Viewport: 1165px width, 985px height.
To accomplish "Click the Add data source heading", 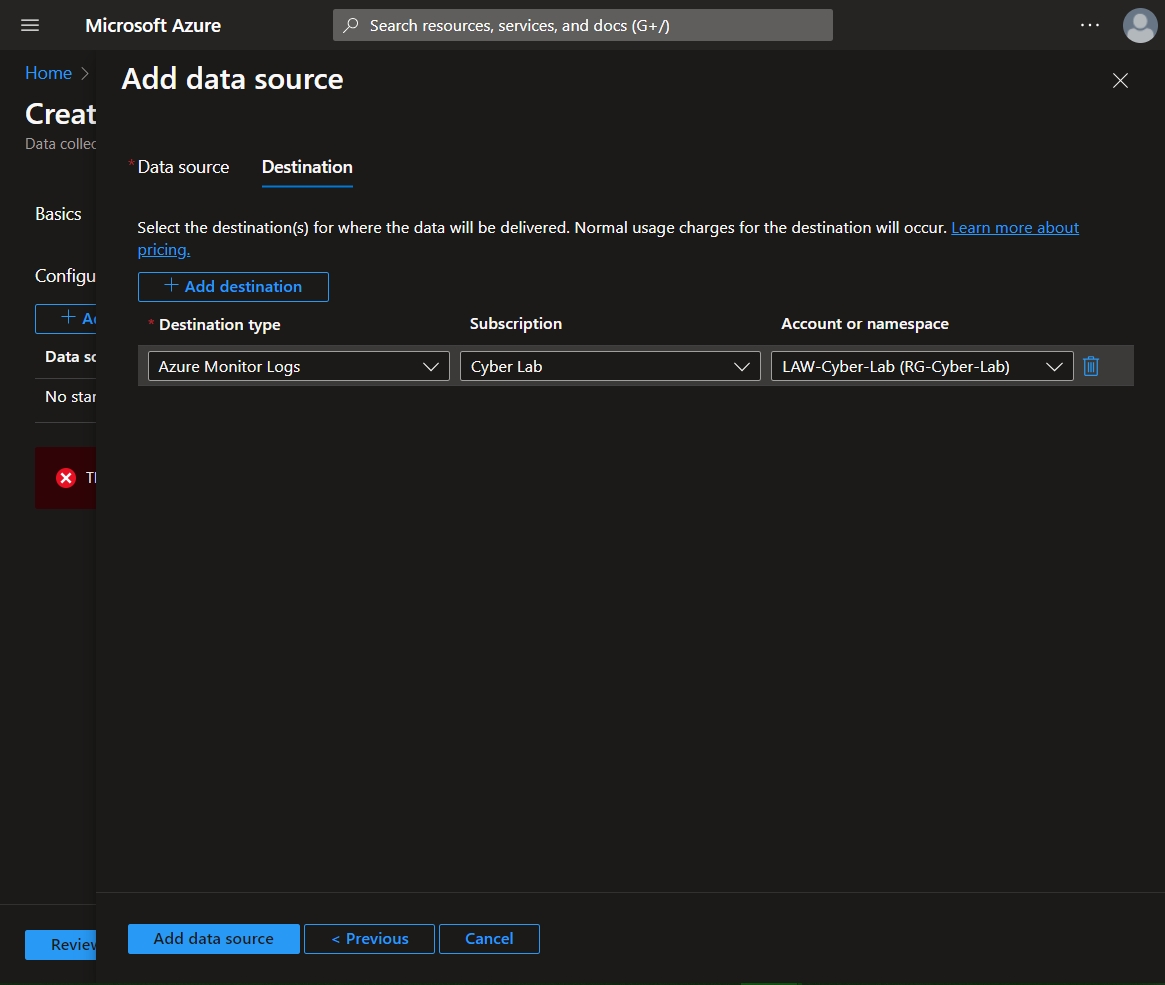I will point(233,79).
